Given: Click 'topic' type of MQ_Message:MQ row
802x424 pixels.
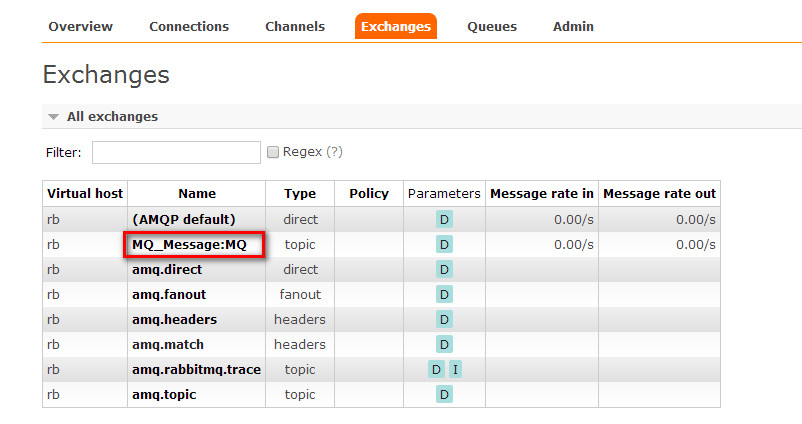Looking at the screenshot, I should 300,244.
